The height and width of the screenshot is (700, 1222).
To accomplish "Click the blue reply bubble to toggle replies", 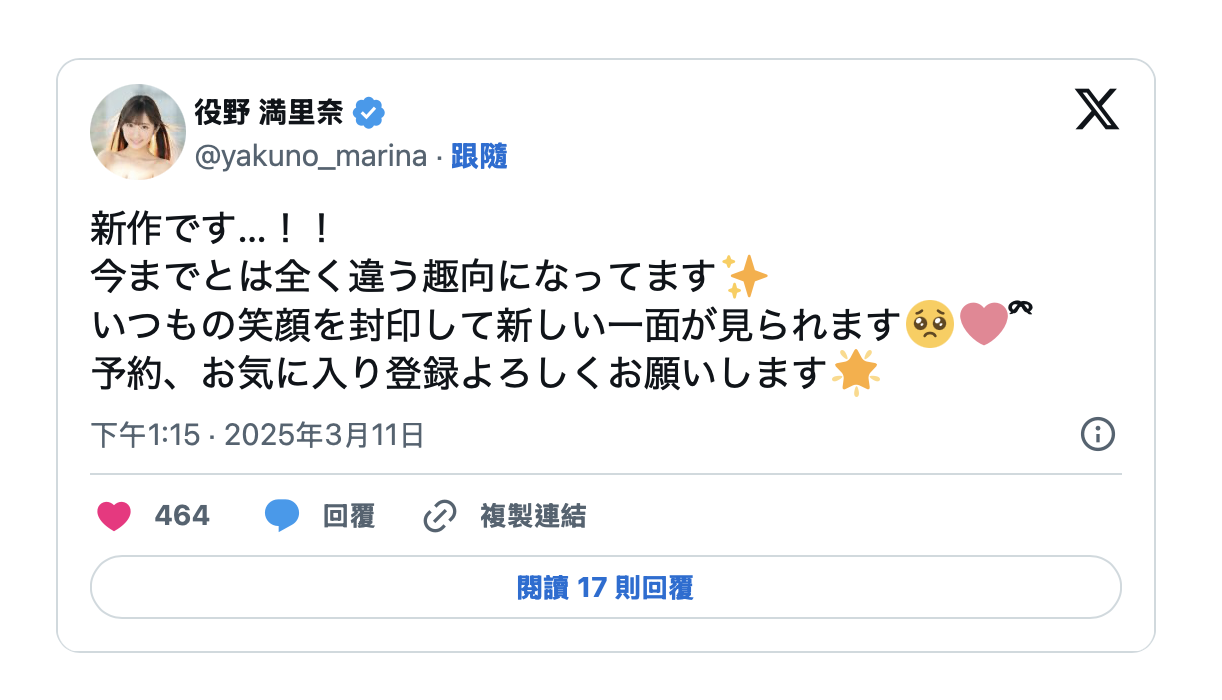I will click(x=285, y=516).
